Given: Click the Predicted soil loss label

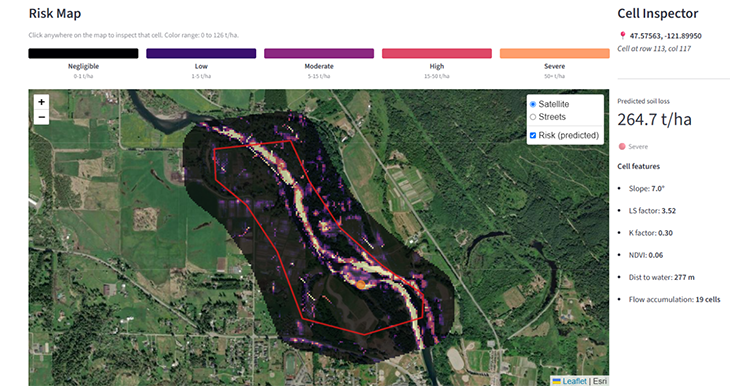Looking at the screenshot, I should point(643,101).
